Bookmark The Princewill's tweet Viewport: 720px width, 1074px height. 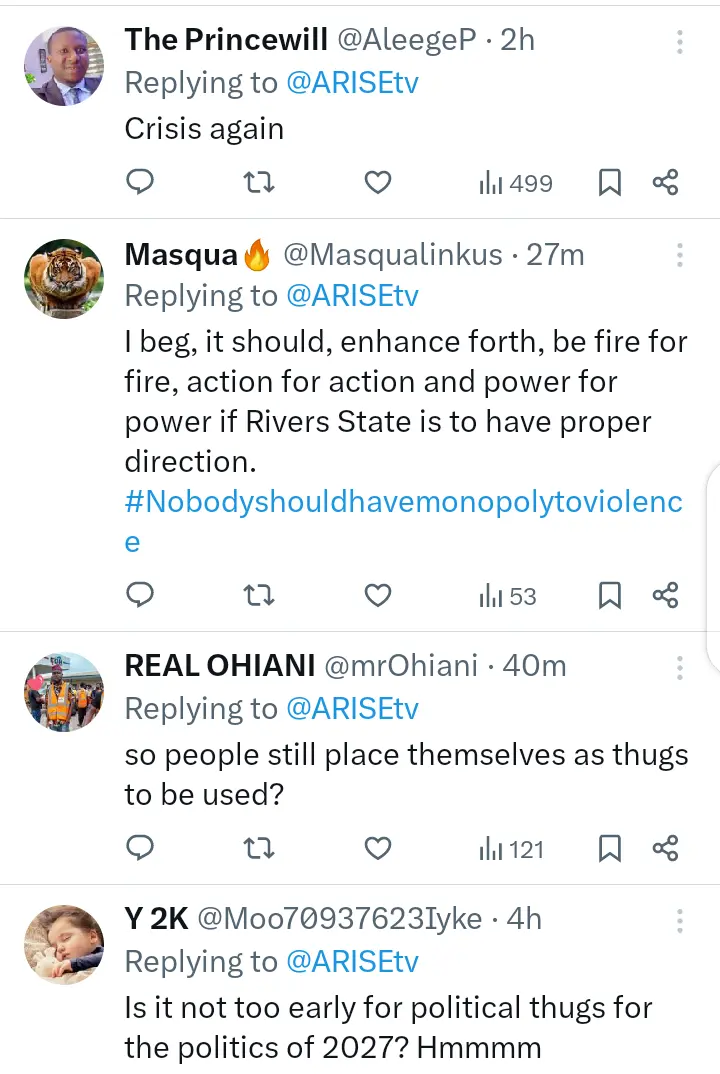pos(609,182)
